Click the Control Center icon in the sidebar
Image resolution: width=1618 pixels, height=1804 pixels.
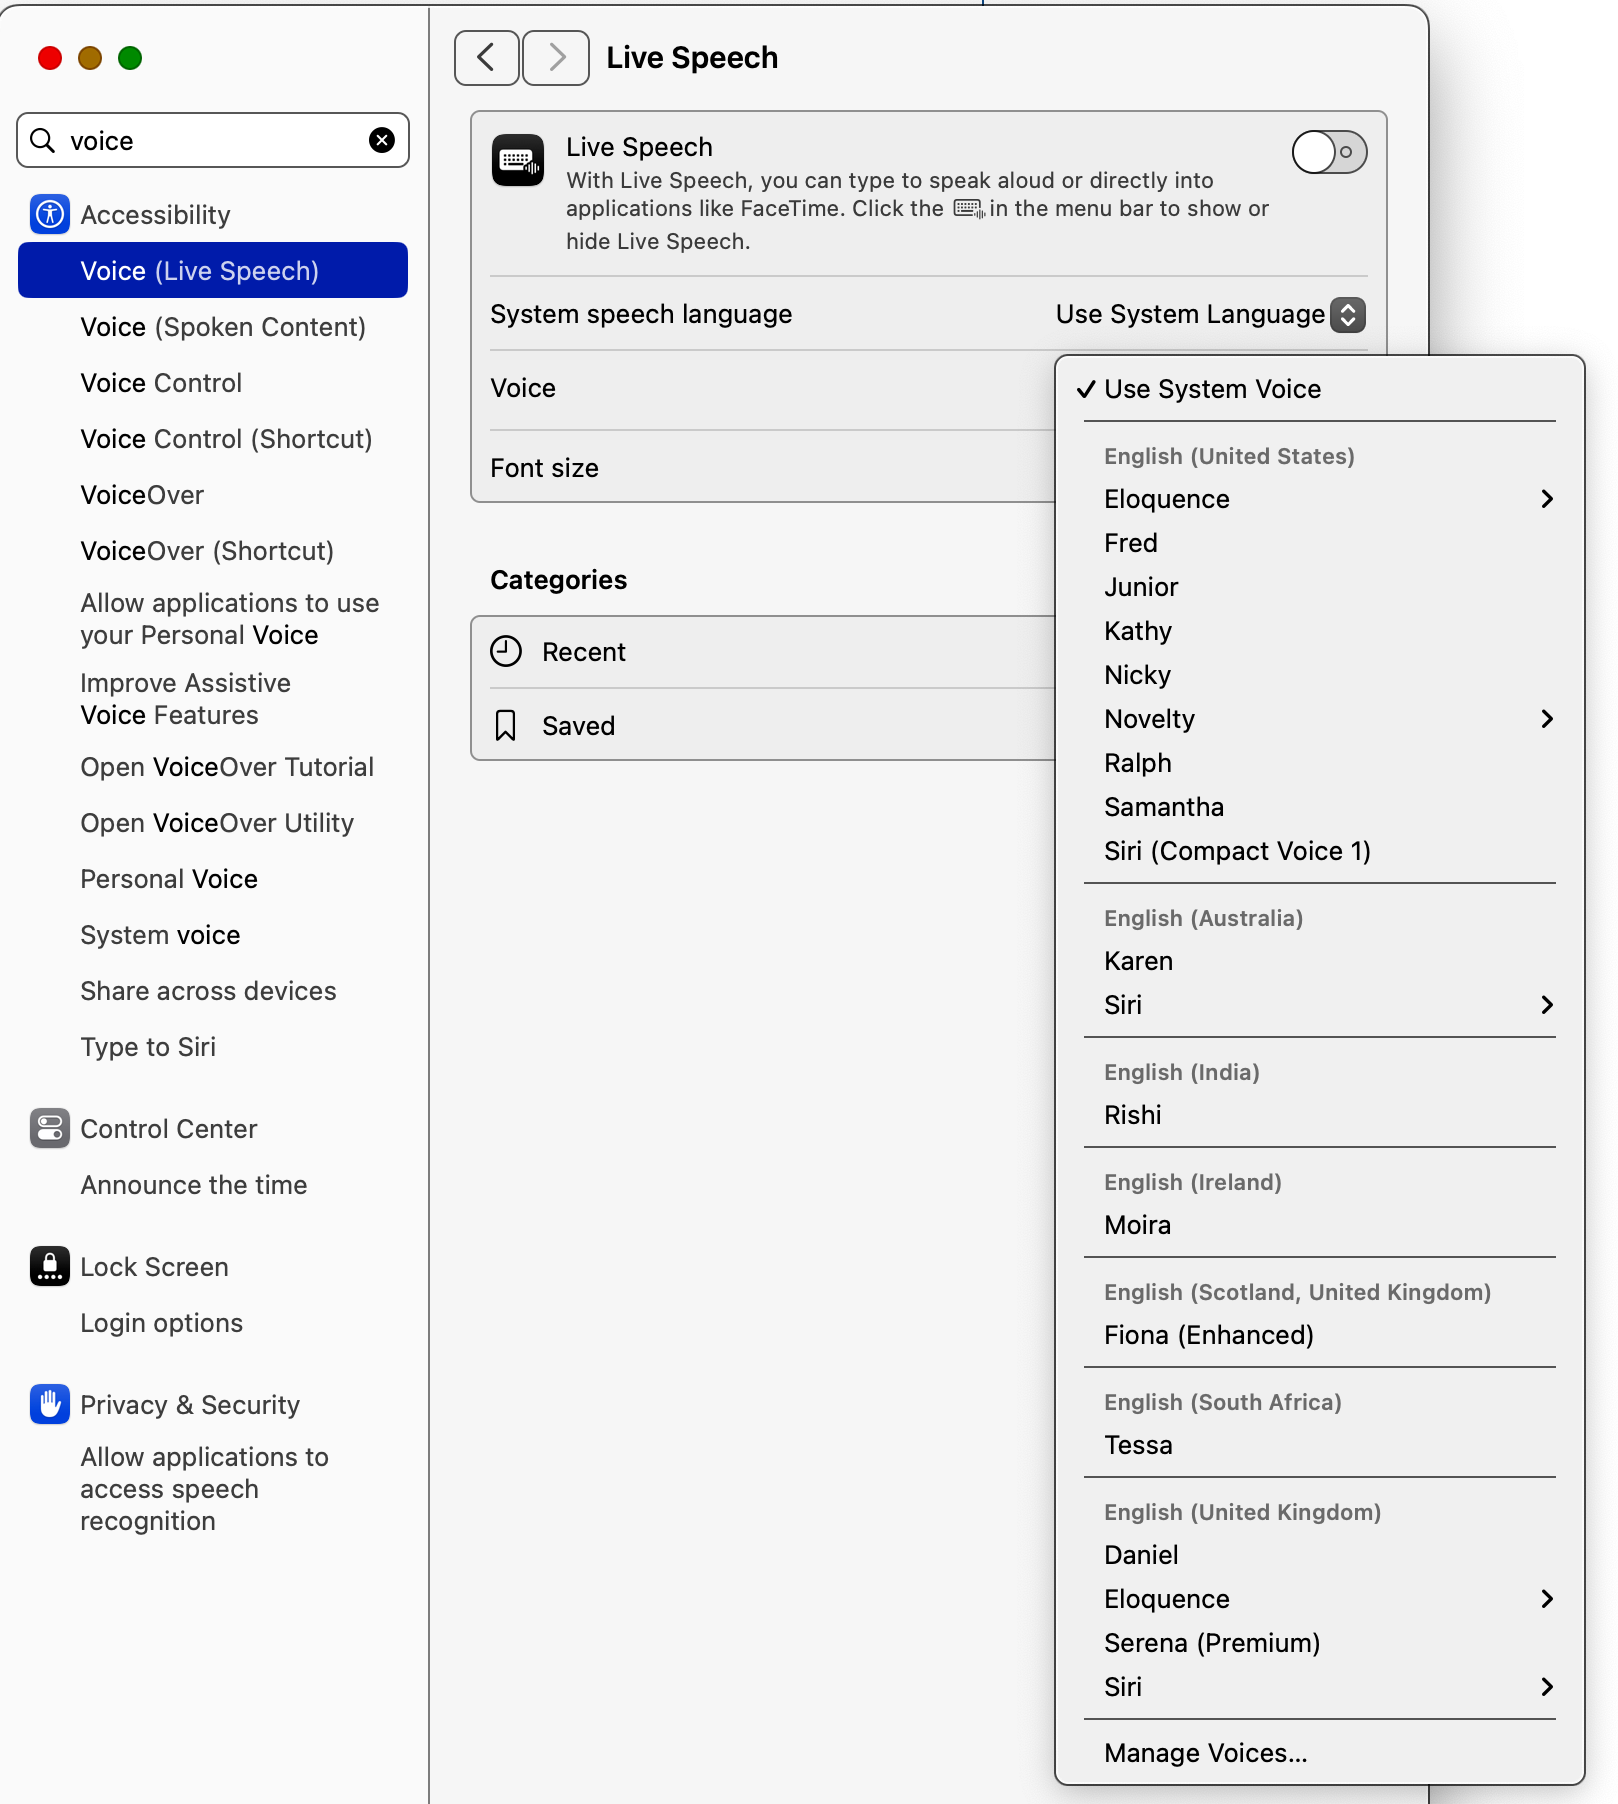49,1128
